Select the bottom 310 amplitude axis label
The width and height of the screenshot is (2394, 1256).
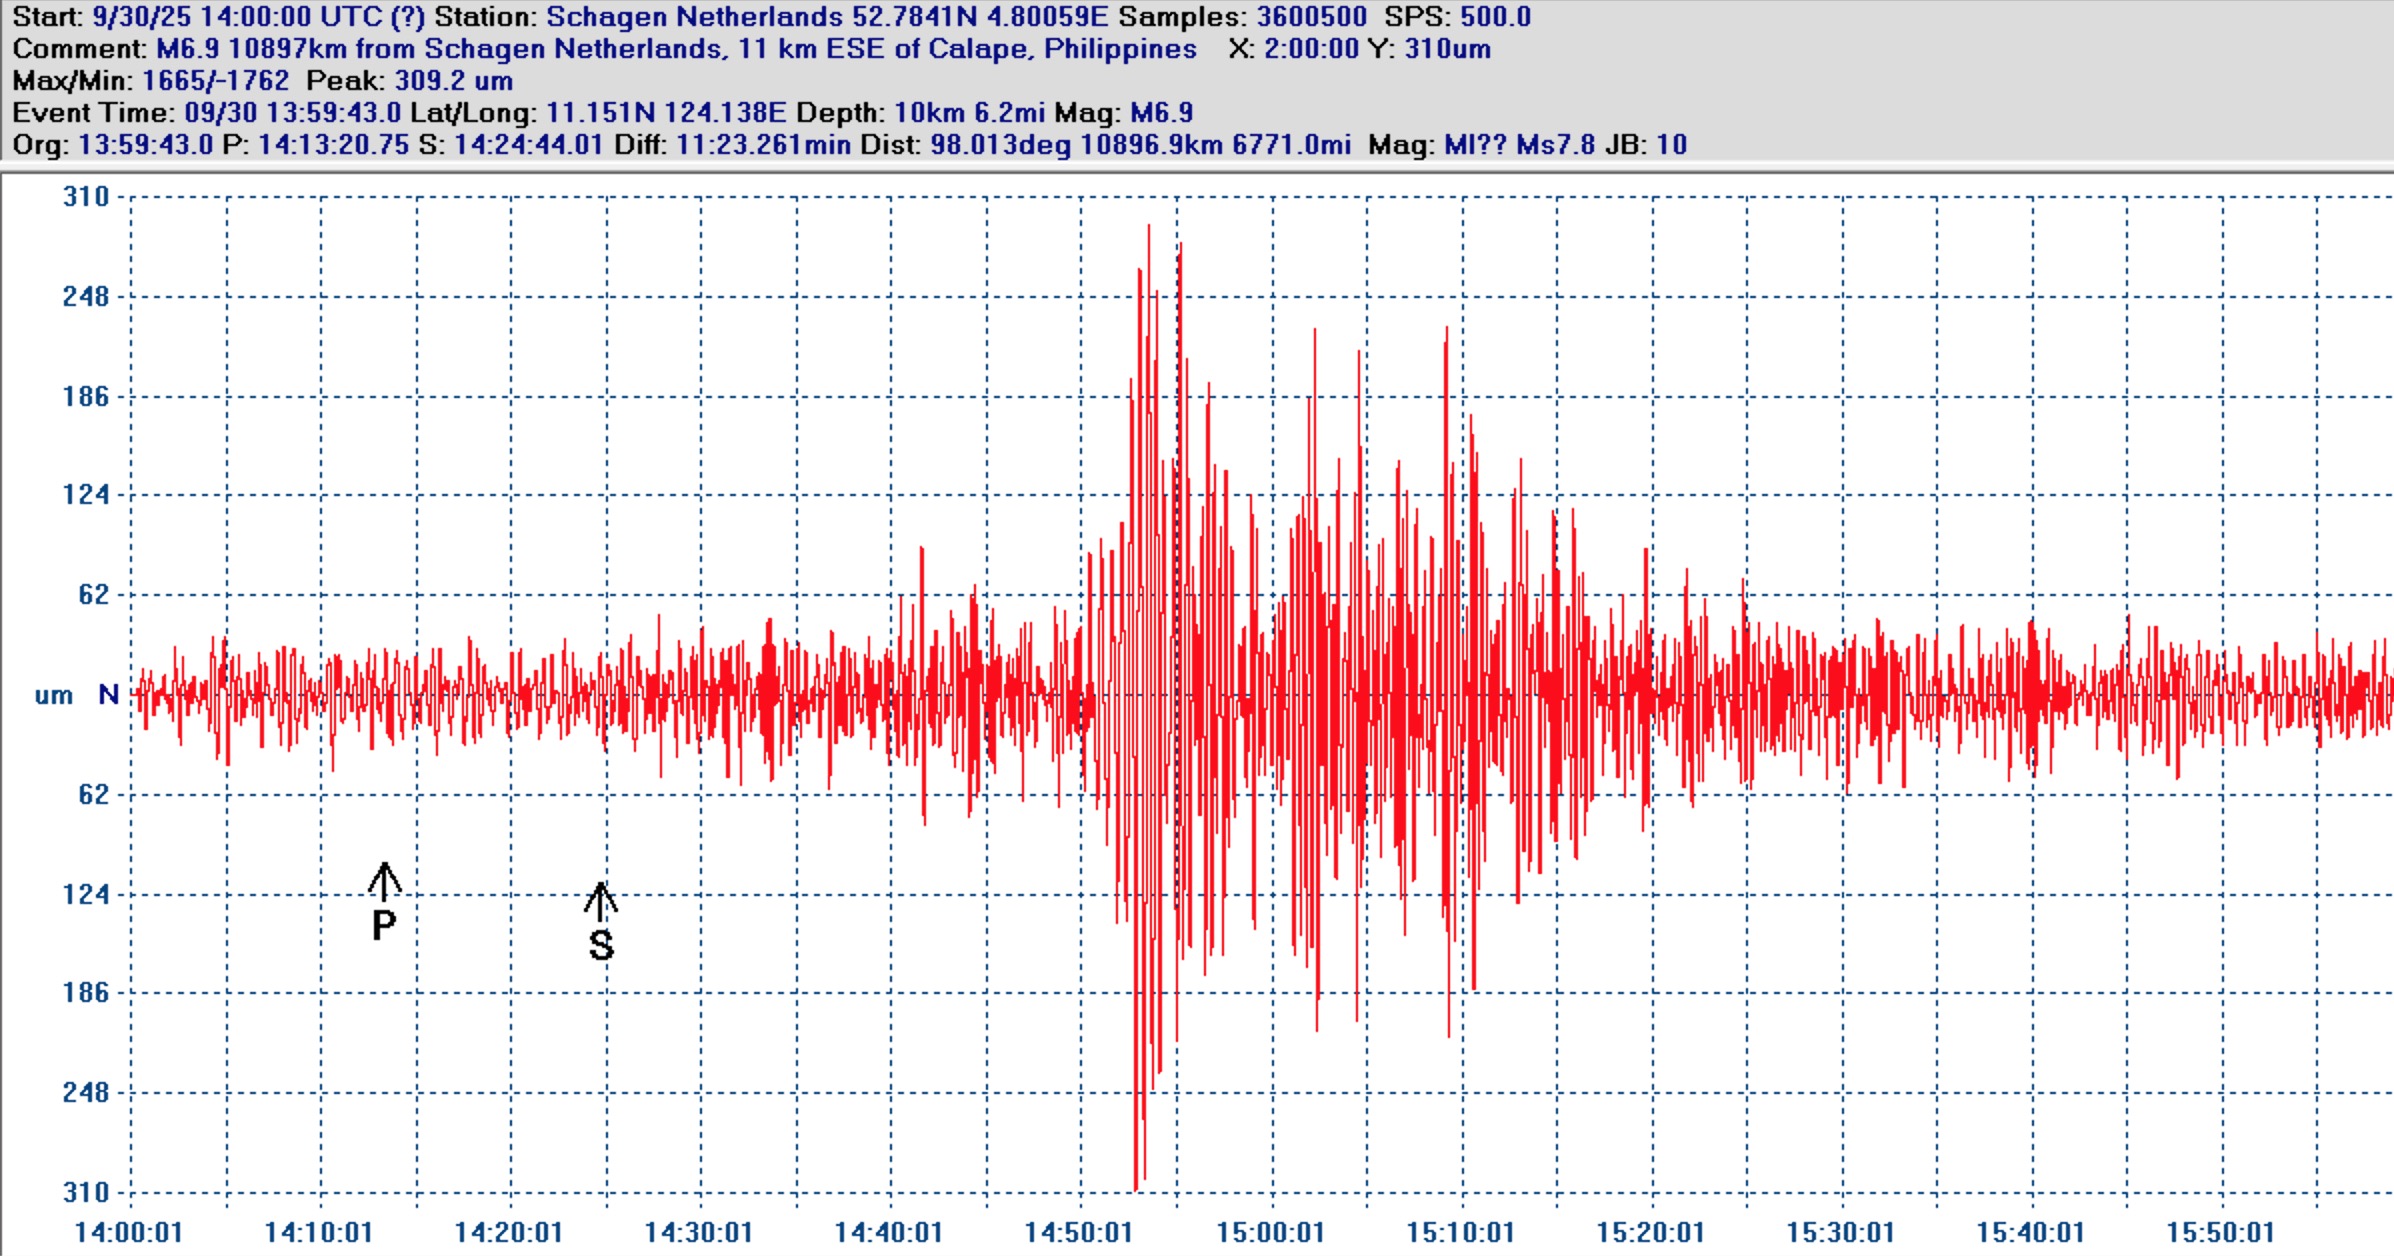[x=86, y=1192]
